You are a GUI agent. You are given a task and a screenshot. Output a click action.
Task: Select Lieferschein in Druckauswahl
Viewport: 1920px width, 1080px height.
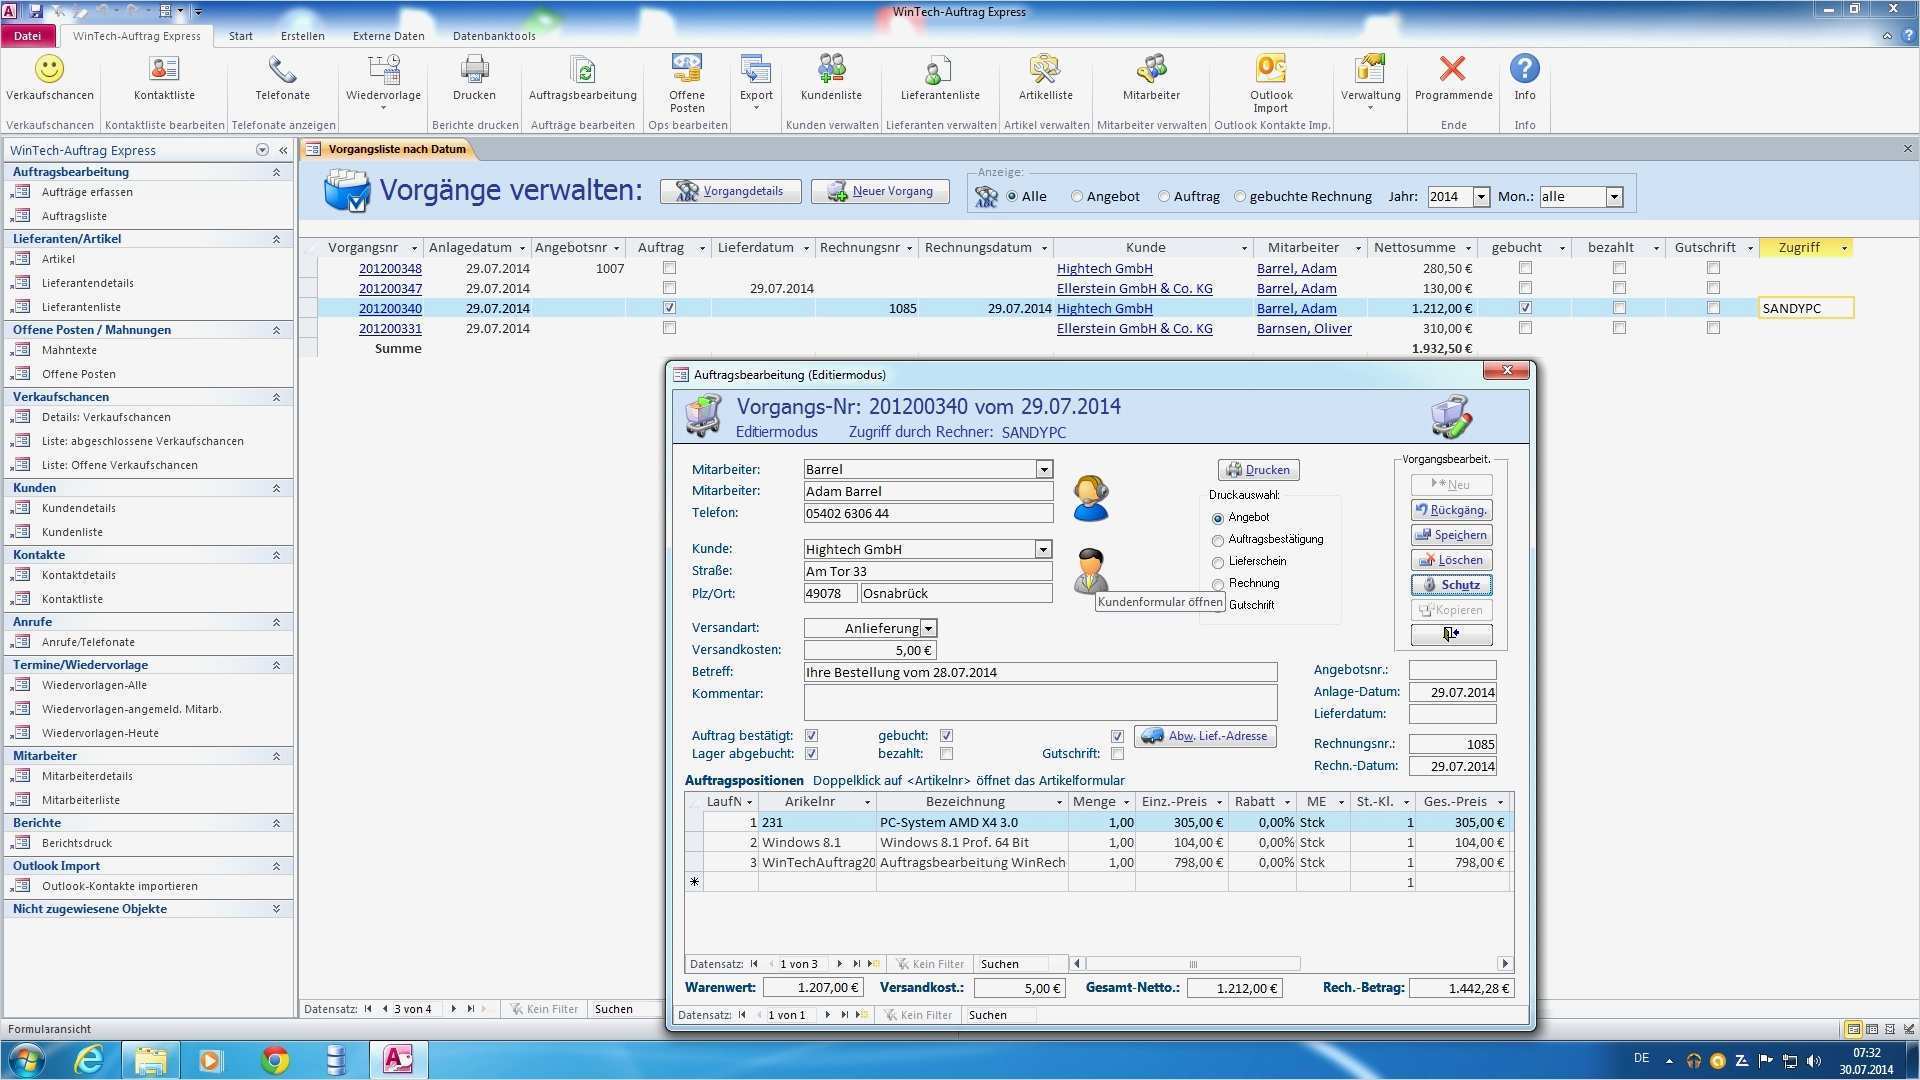point(1218,562)
